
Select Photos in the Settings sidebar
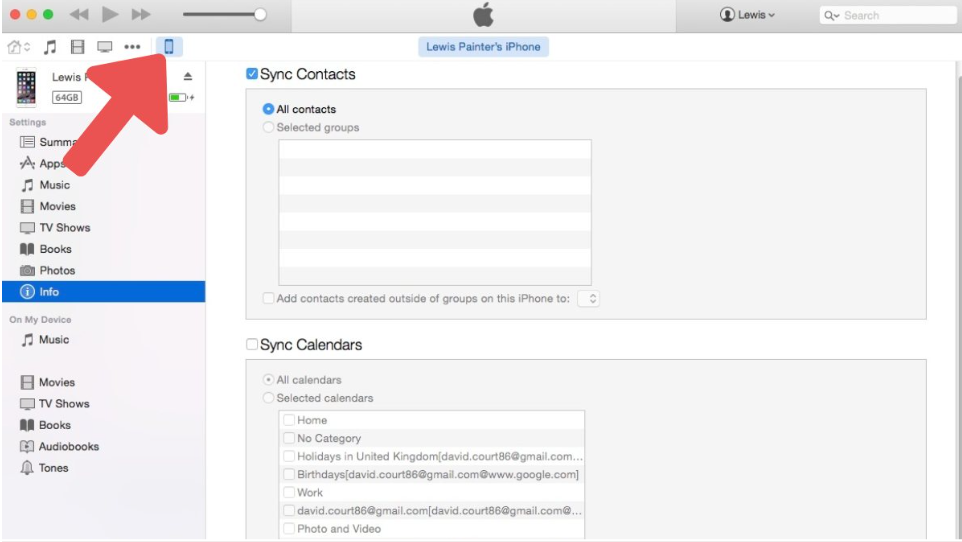tap(57, 271)
